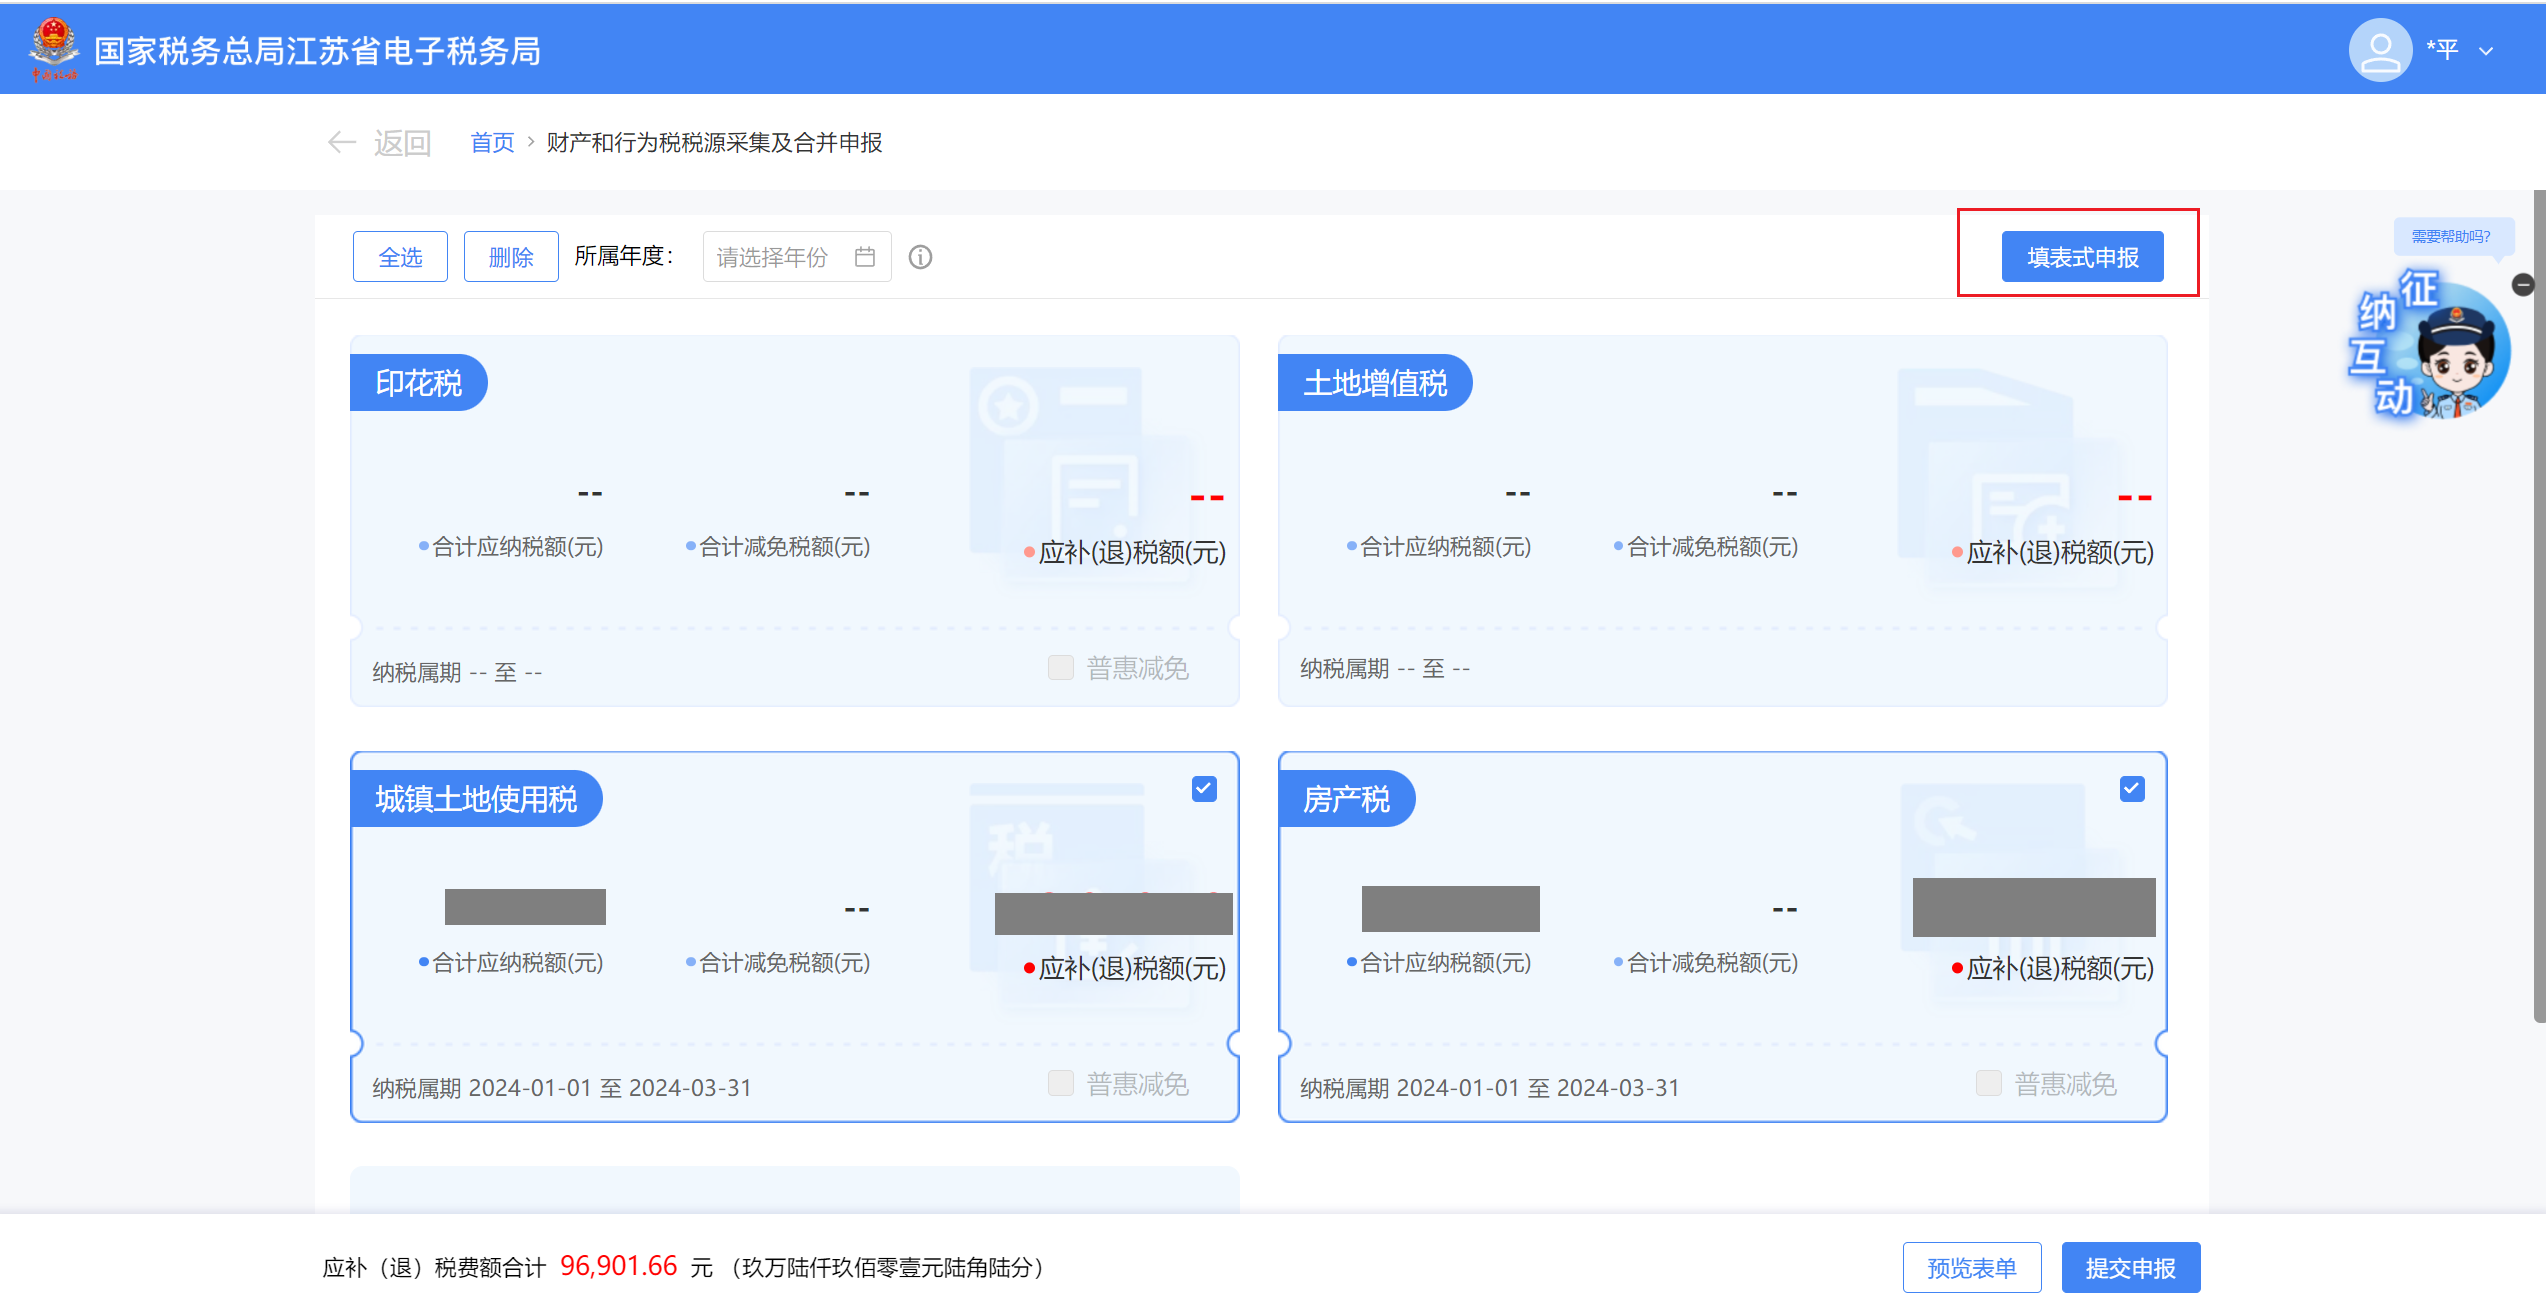Click the user avatar icon
Image resolution: width=2546 pixels, height=1308 pixels.
tap(2379, 50)
